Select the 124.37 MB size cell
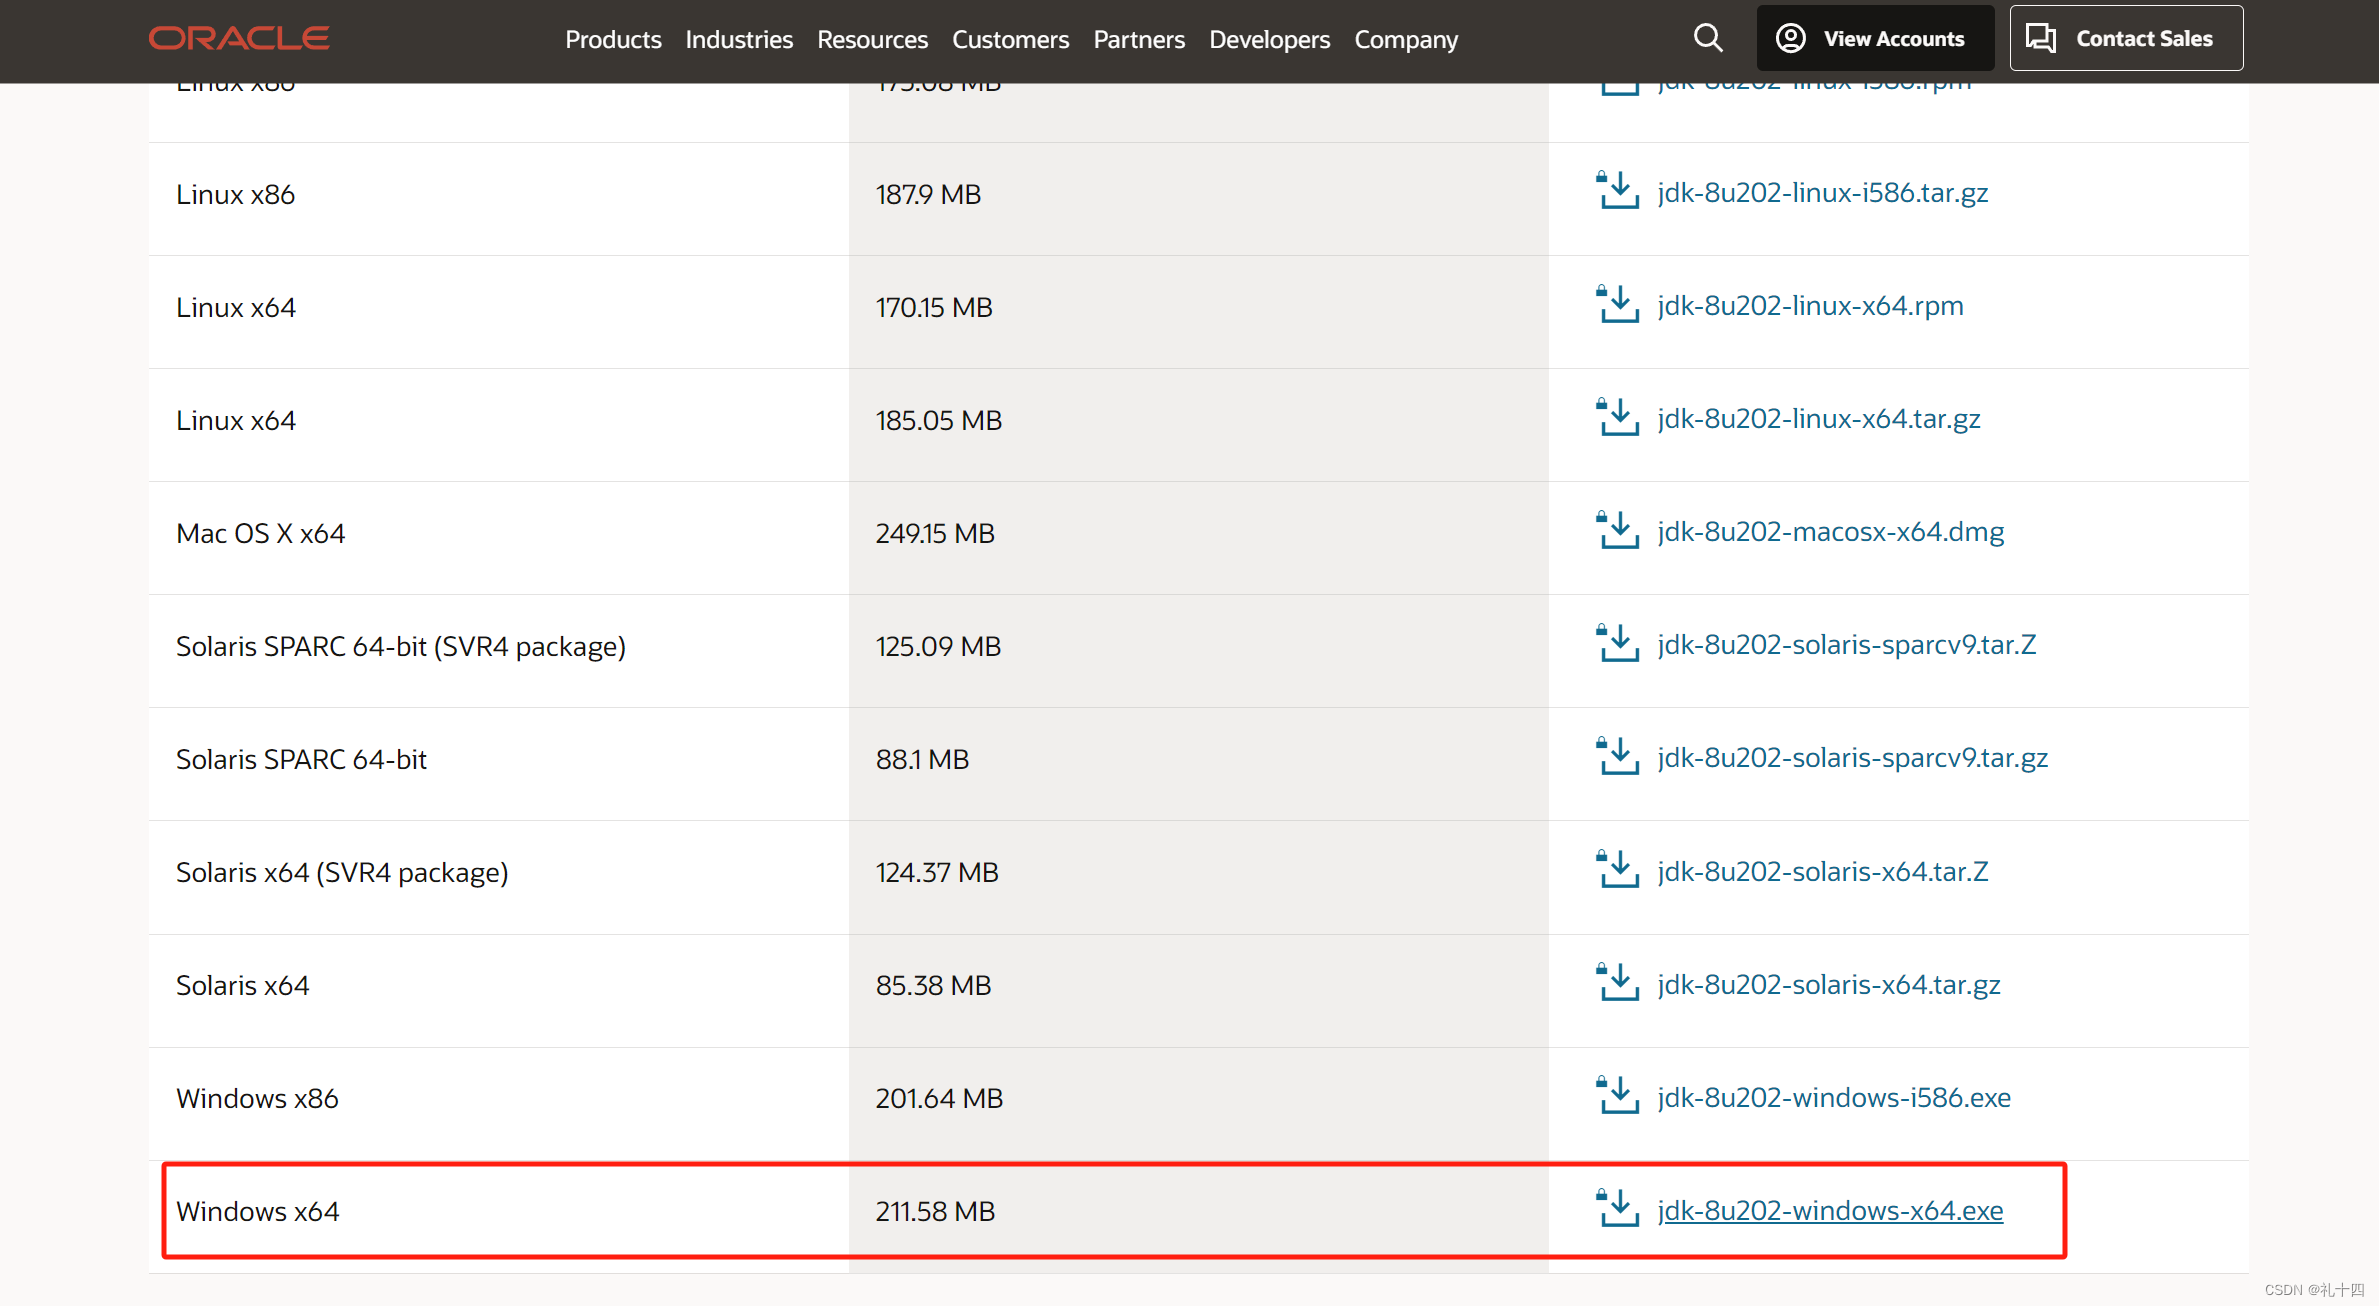This screenshot has height=1306, width=2379. tap(1199, 877)
